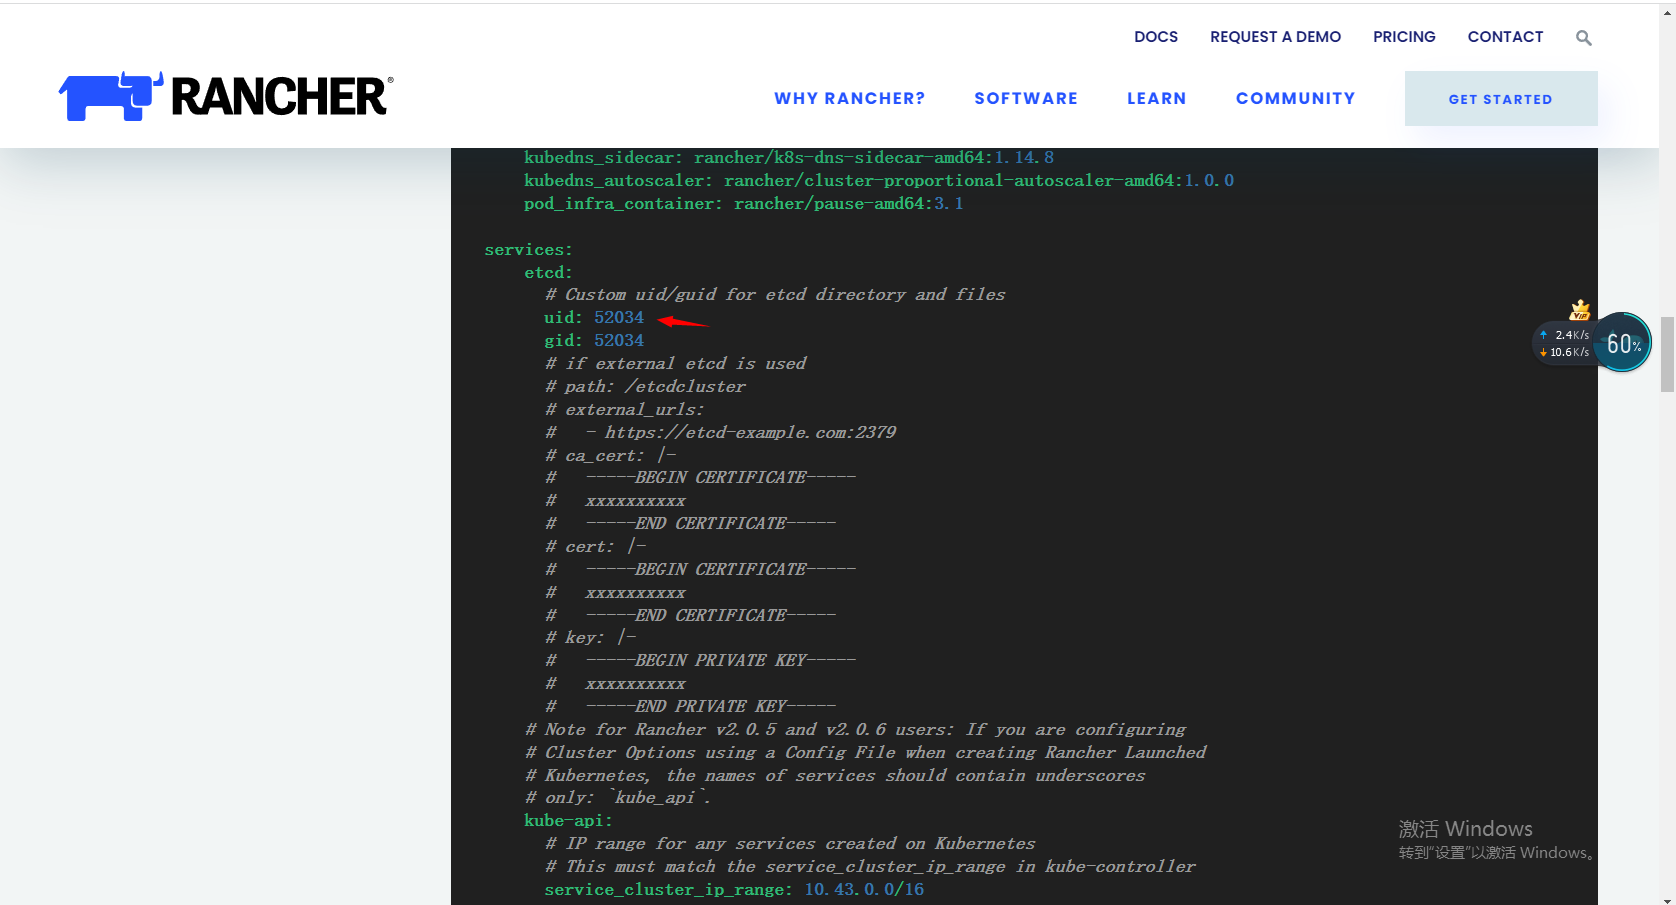Click the GET STARTED button

point(1500,98)
